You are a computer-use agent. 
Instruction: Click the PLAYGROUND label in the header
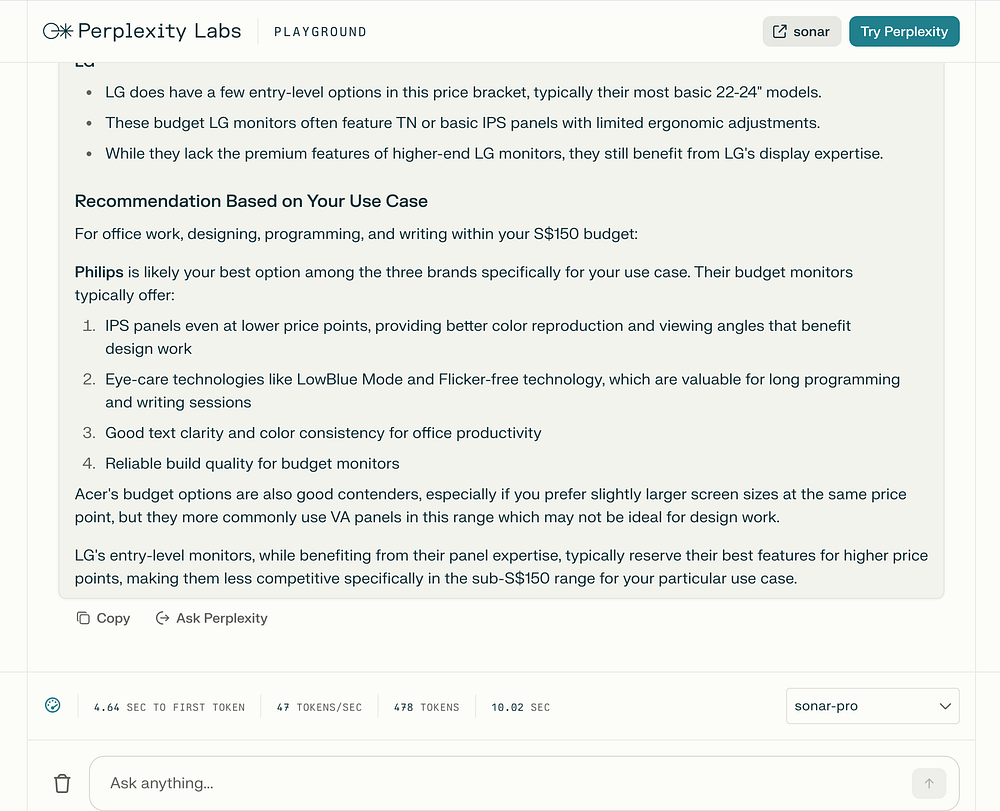pos(320,32)
